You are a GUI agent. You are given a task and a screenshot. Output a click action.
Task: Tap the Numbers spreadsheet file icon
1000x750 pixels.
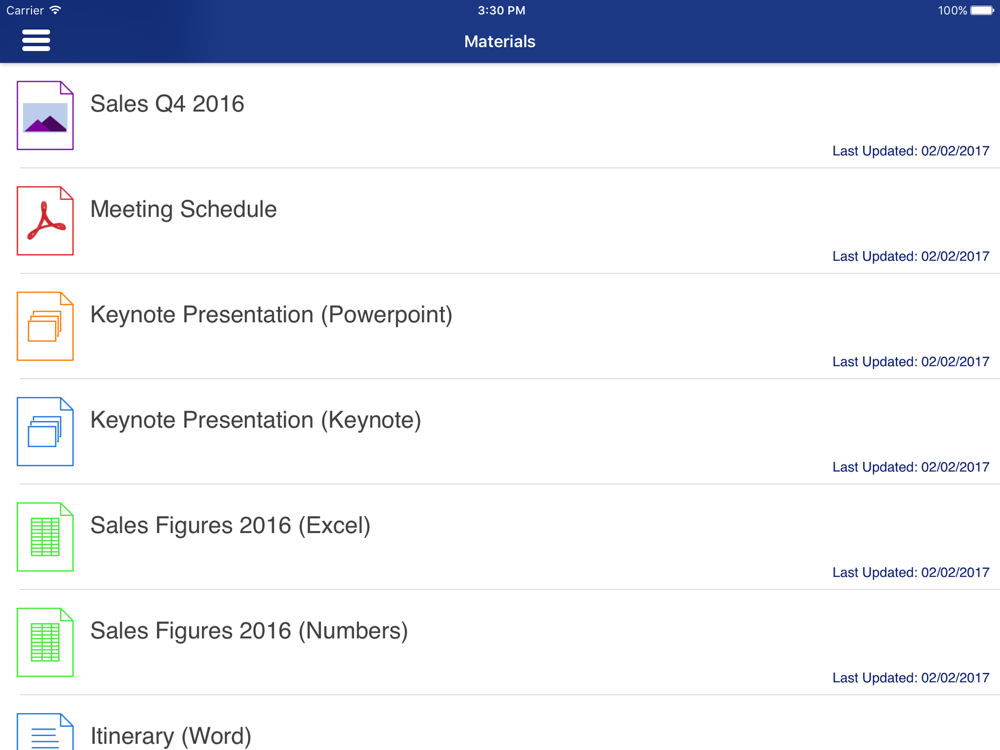(x=45, y=642)
